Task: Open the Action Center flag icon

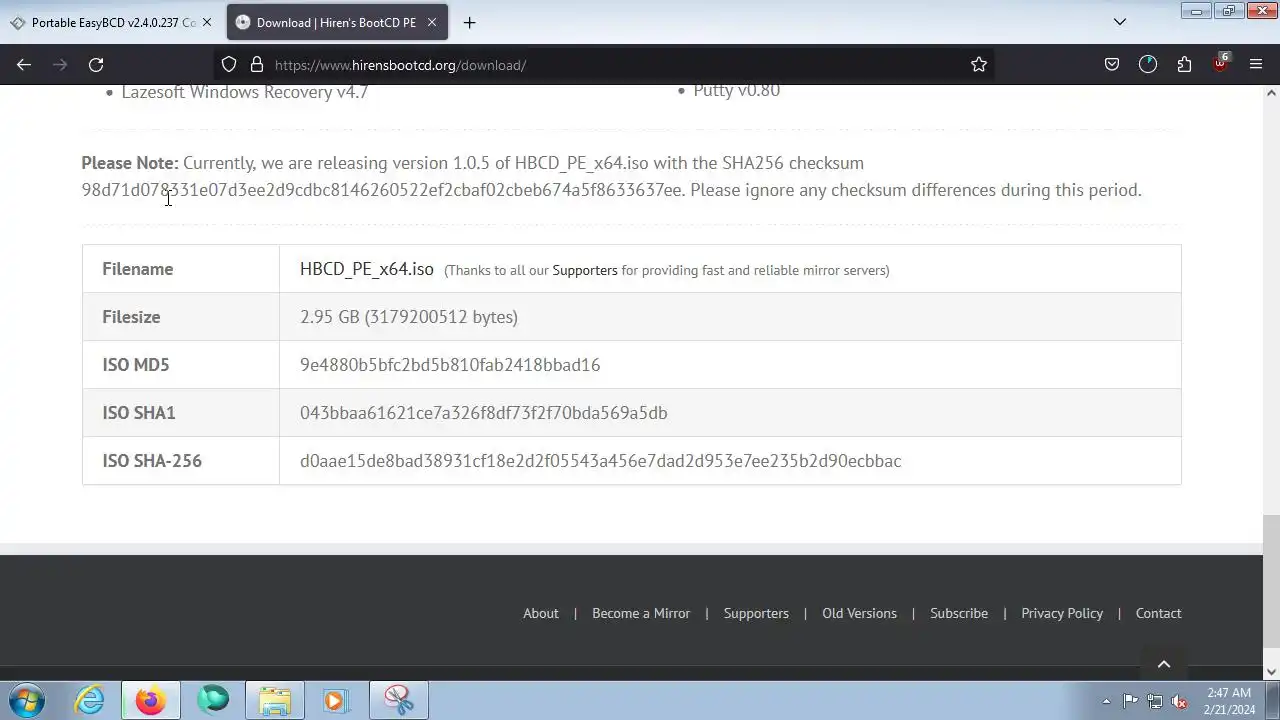Action: [x=1130, y=701]
